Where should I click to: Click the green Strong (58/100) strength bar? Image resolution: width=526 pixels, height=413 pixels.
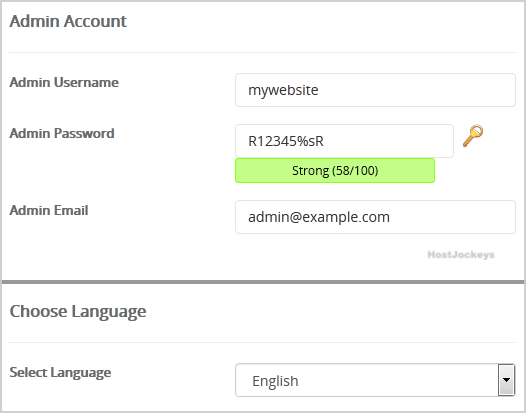335,171
